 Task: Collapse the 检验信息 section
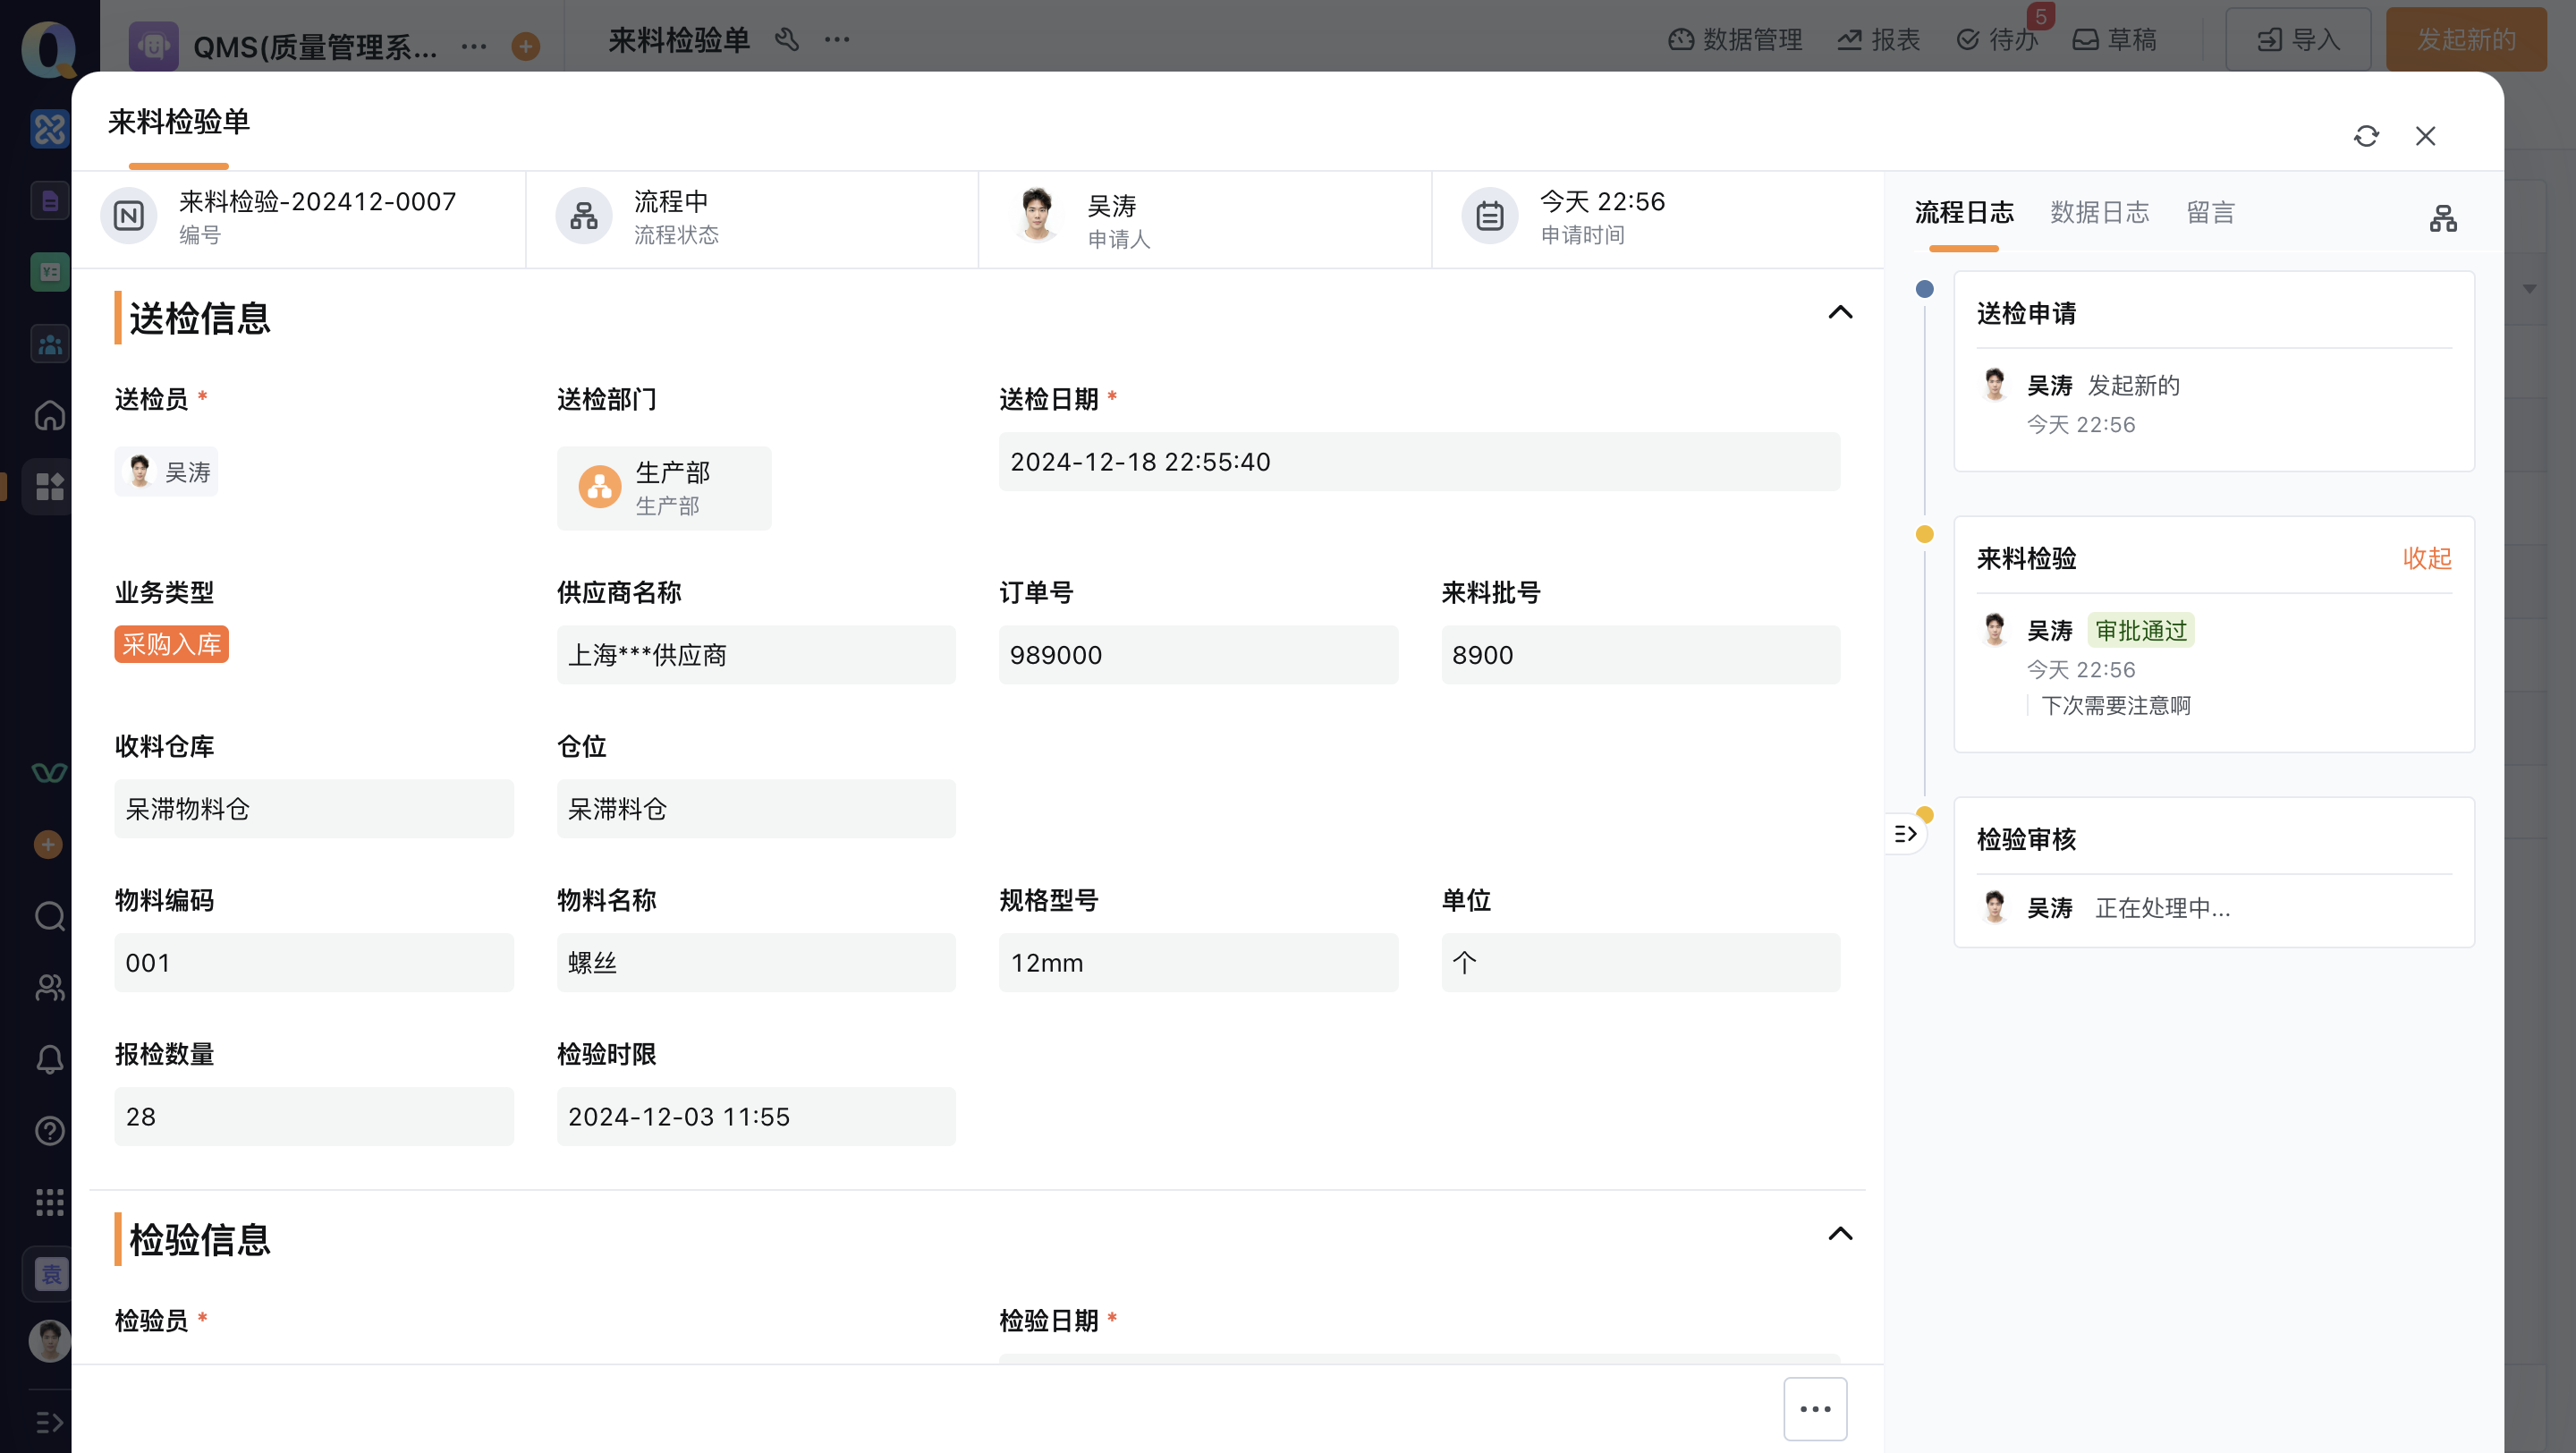point(1840,1234)
